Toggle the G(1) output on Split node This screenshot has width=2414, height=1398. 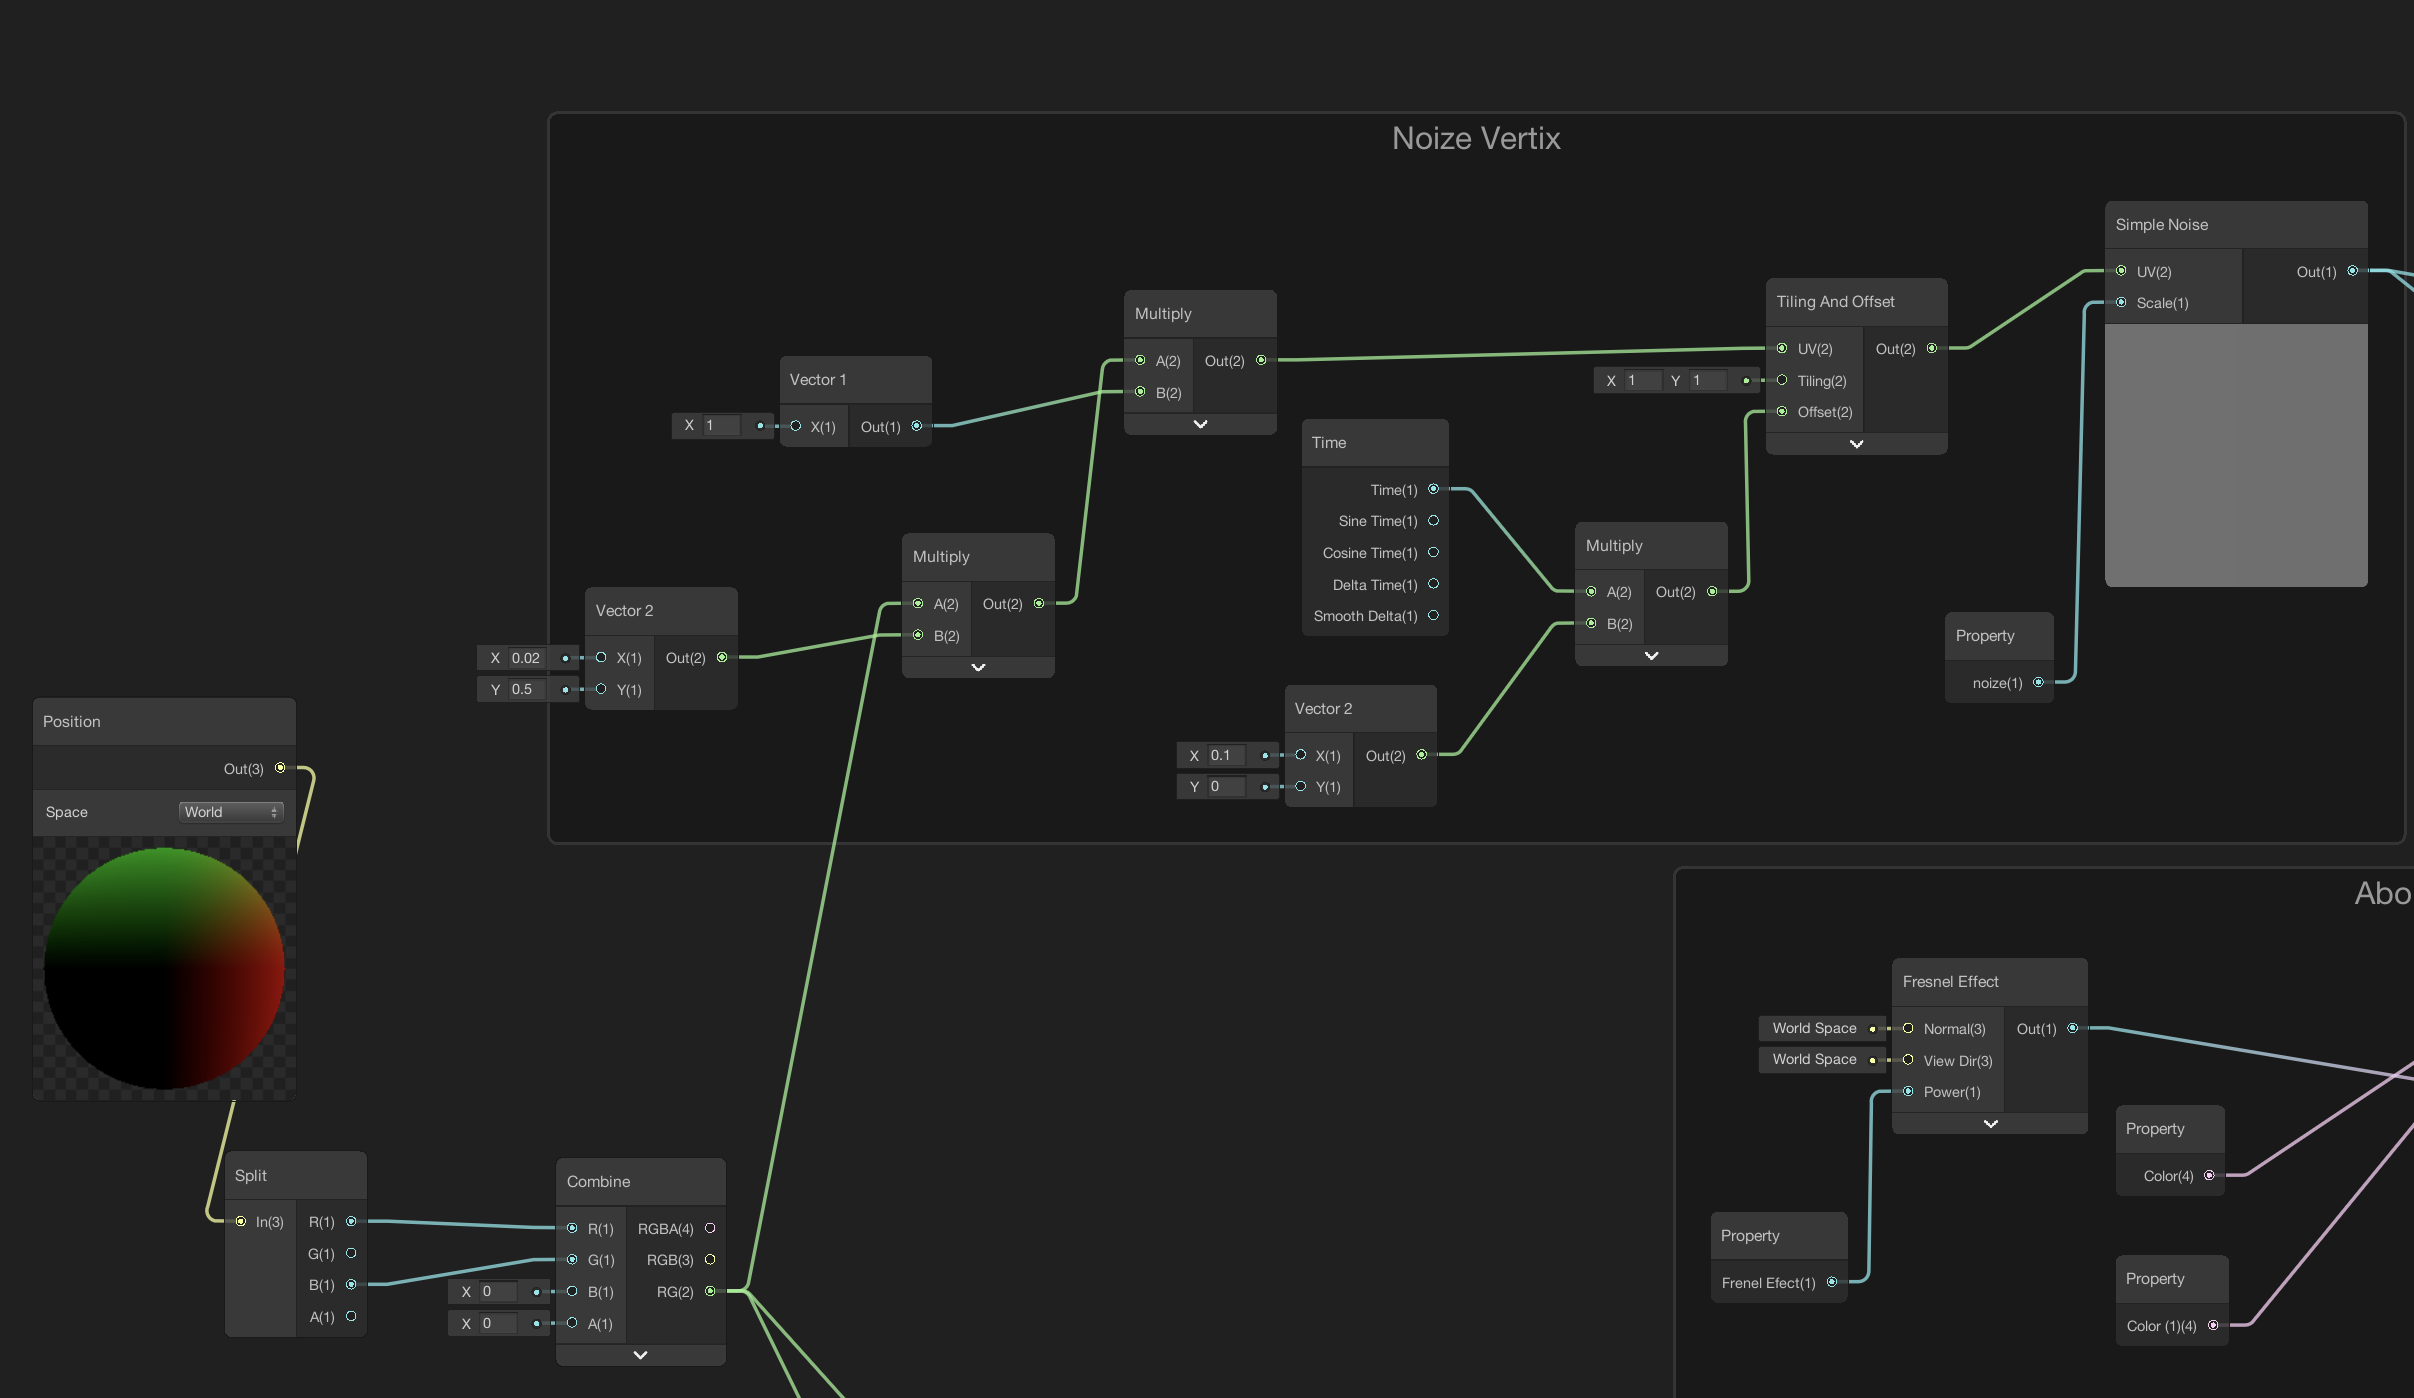point(350,1253)
